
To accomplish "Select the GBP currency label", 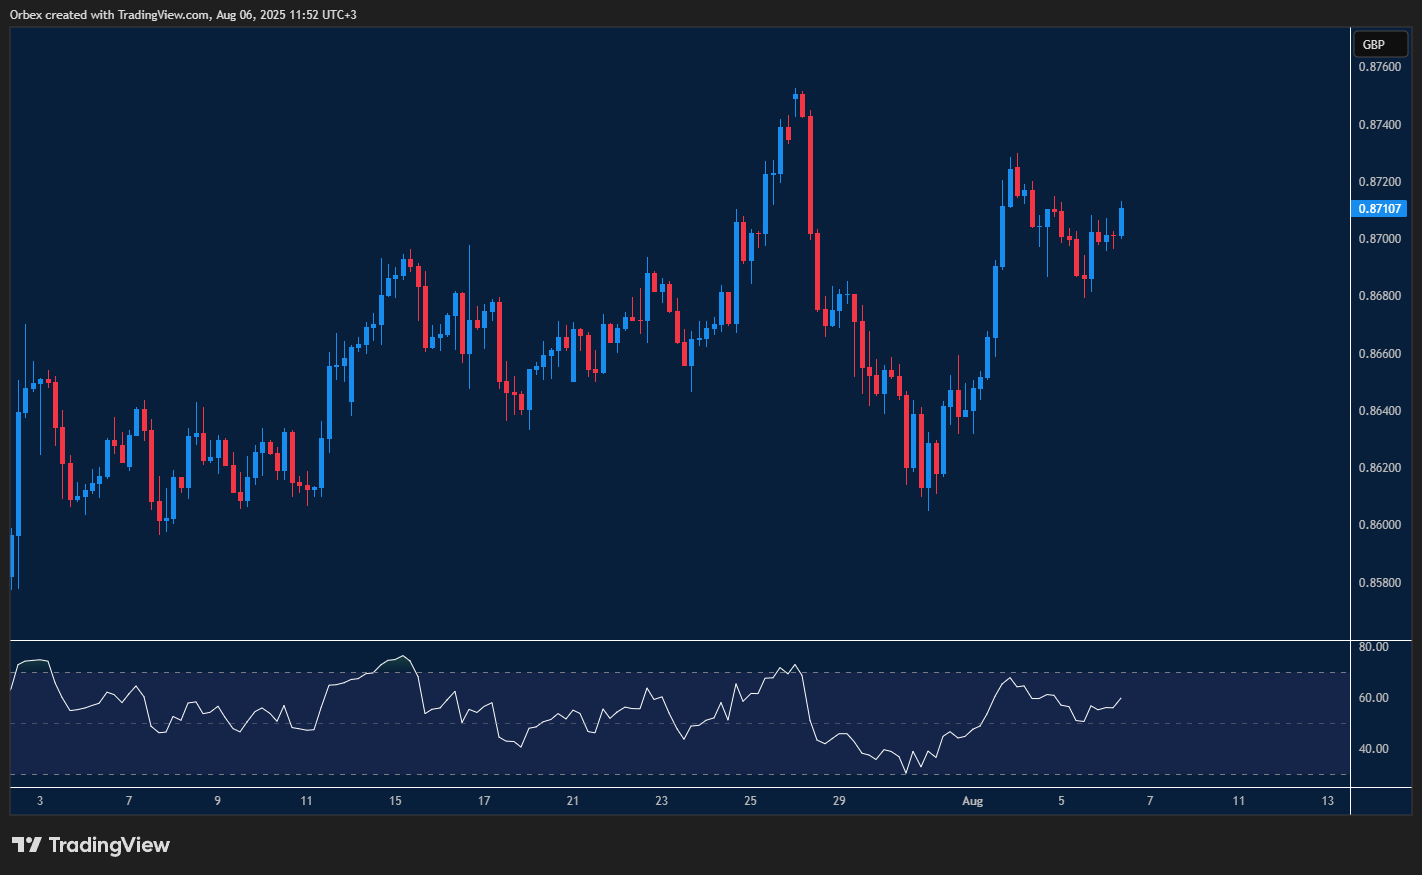I will point(1380,44).
